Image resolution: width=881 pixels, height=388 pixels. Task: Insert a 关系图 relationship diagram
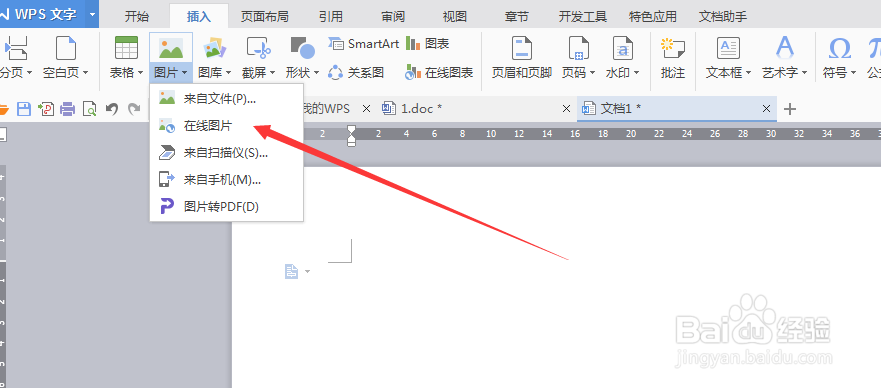tap(357, 72)
